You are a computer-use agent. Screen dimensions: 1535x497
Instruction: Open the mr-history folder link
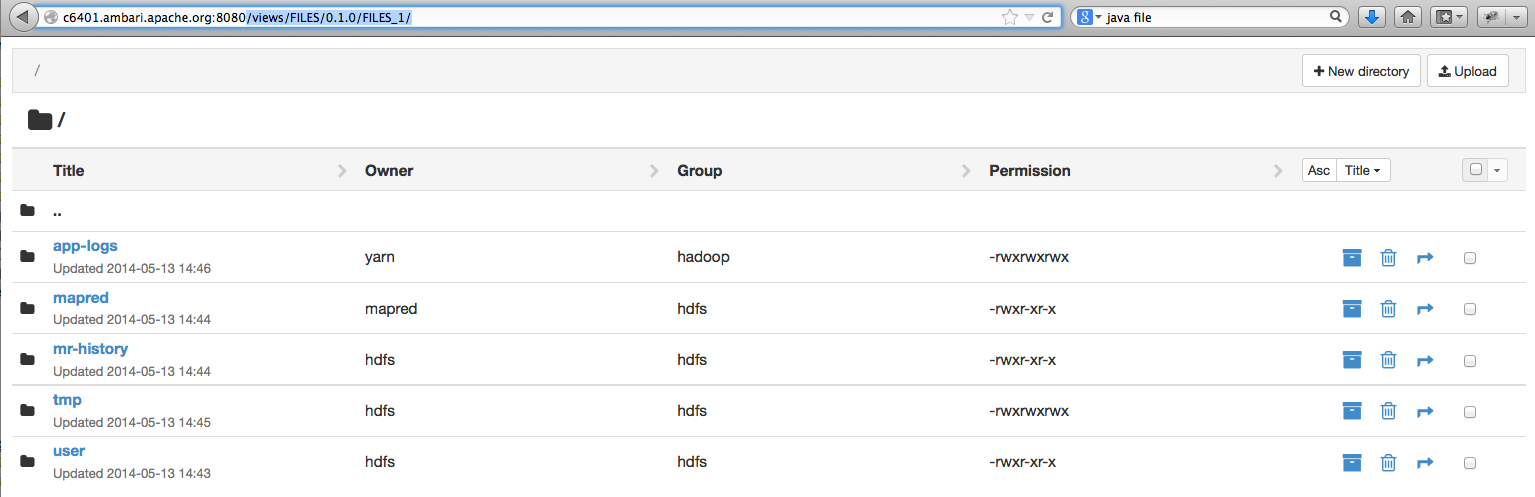point(90,349)
